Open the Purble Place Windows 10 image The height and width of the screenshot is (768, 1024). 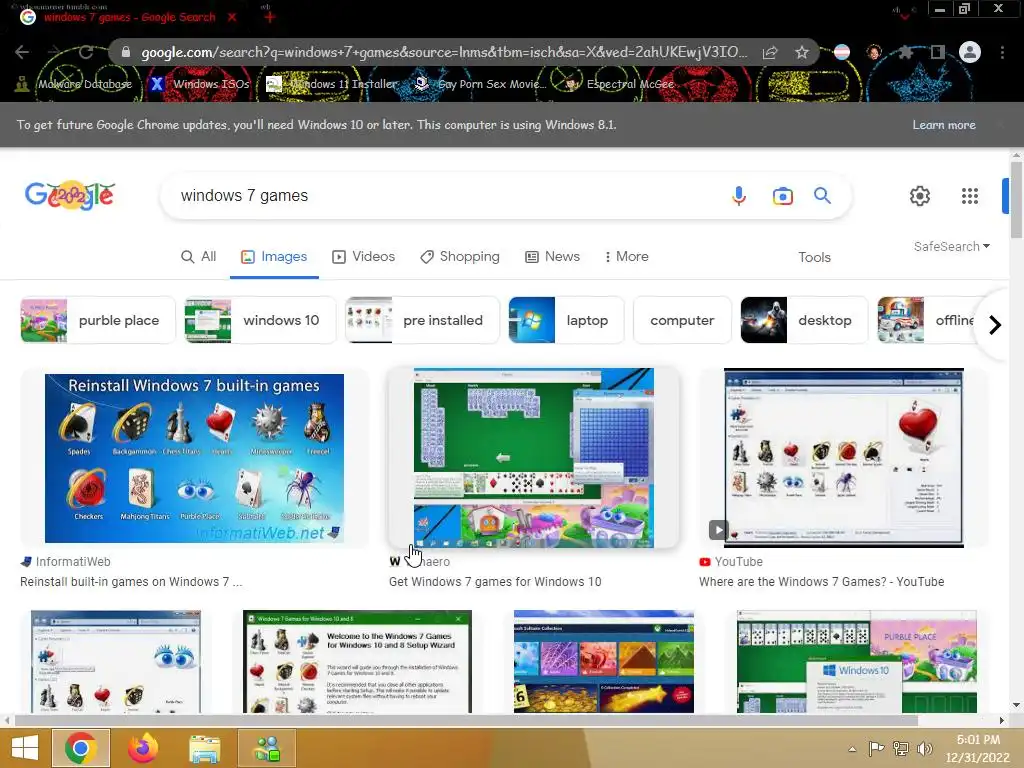click(857, 662)
